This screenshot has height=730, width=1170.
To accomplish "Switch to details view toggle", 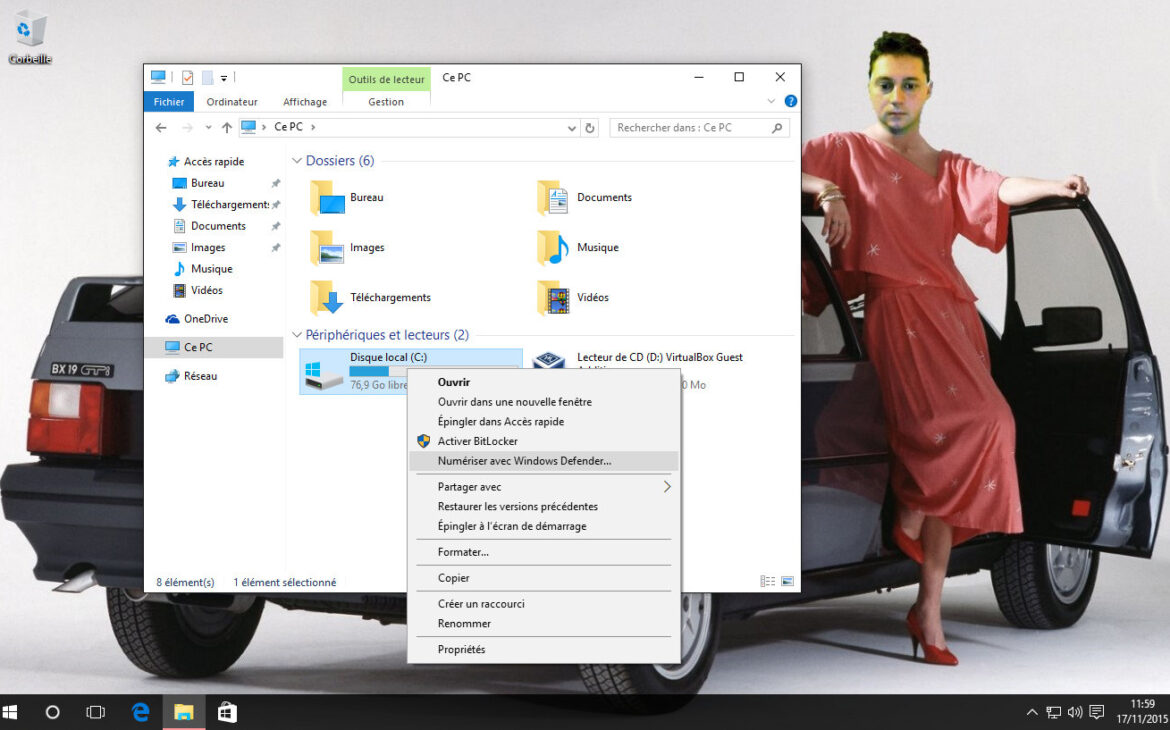I will (767, 581).
